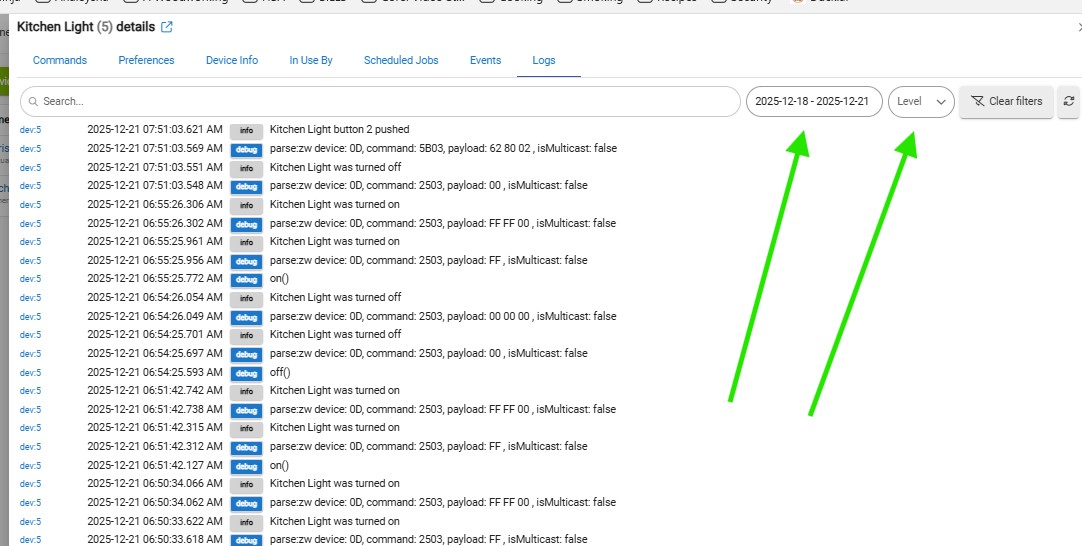Open dev:5 link on 07:51:03.569 AM row
The height and width of the screenshot is (546, 1082).
(30, 148)
